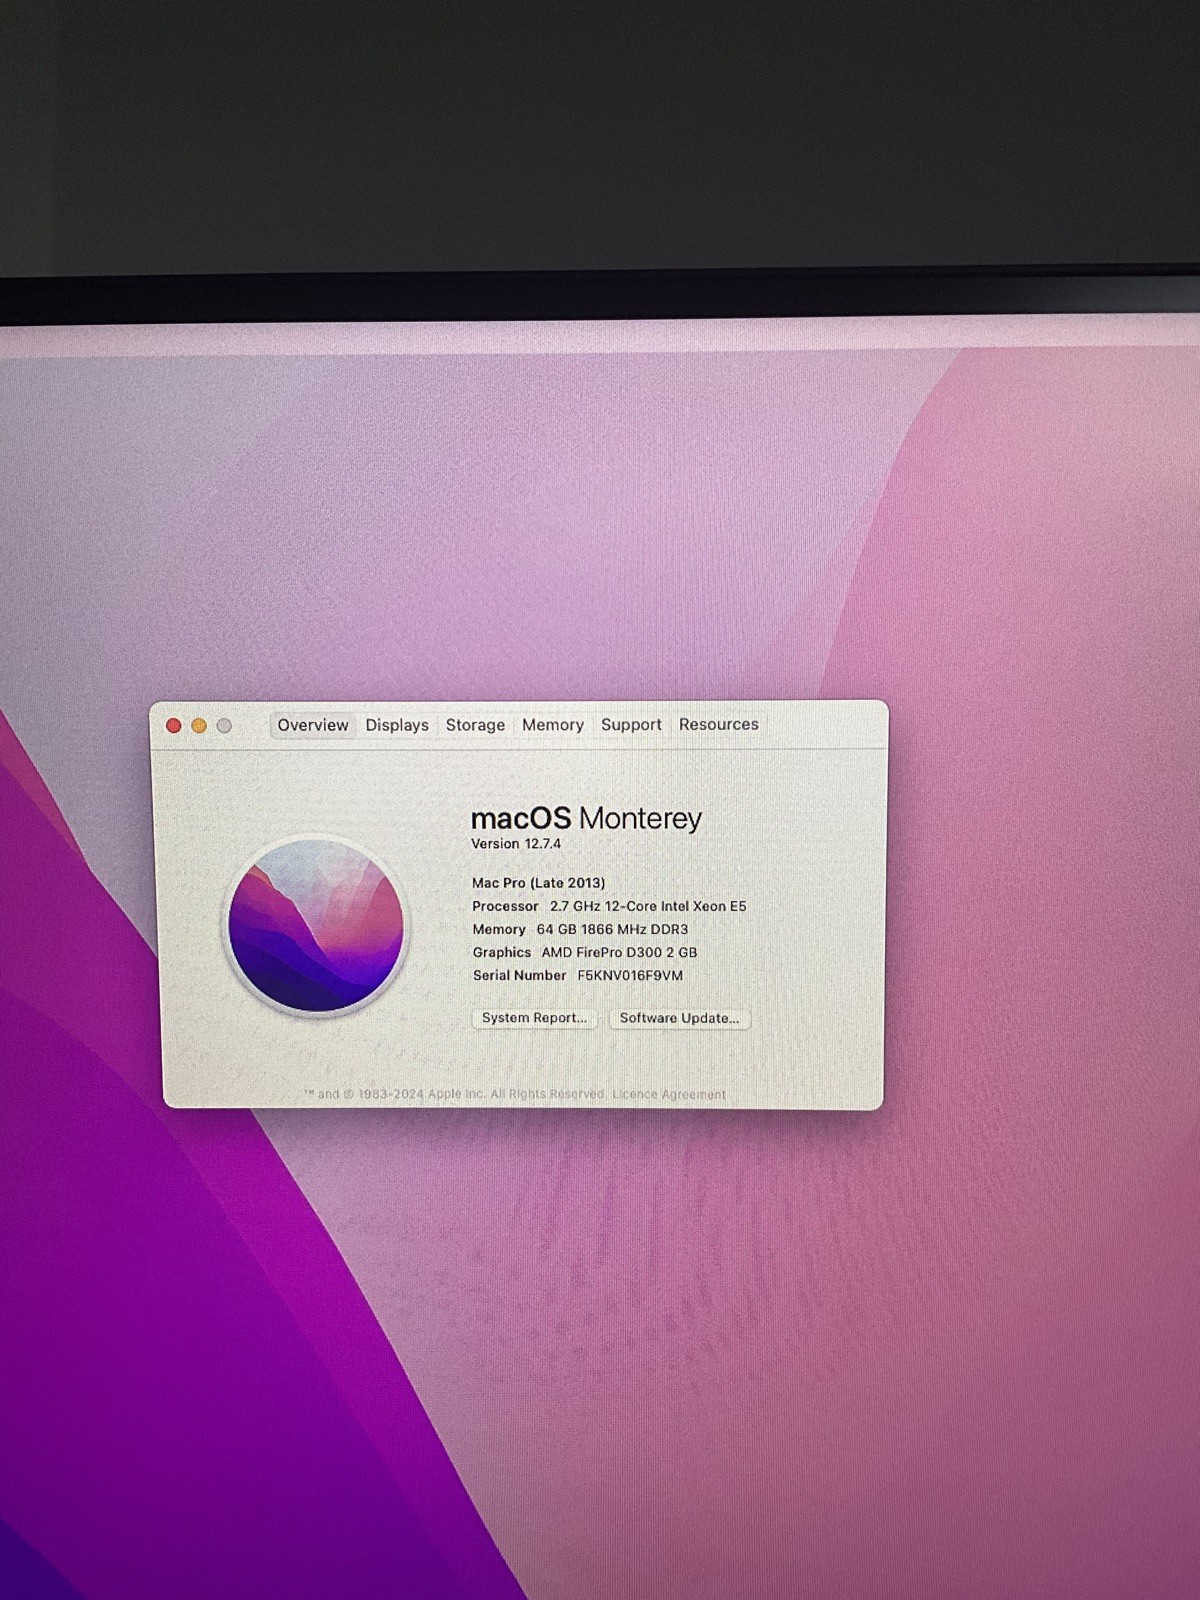Click the '2.7 GHz 12-Core Intel Xeon E5' value
Screen dimensions: 1200x1600
648,906
